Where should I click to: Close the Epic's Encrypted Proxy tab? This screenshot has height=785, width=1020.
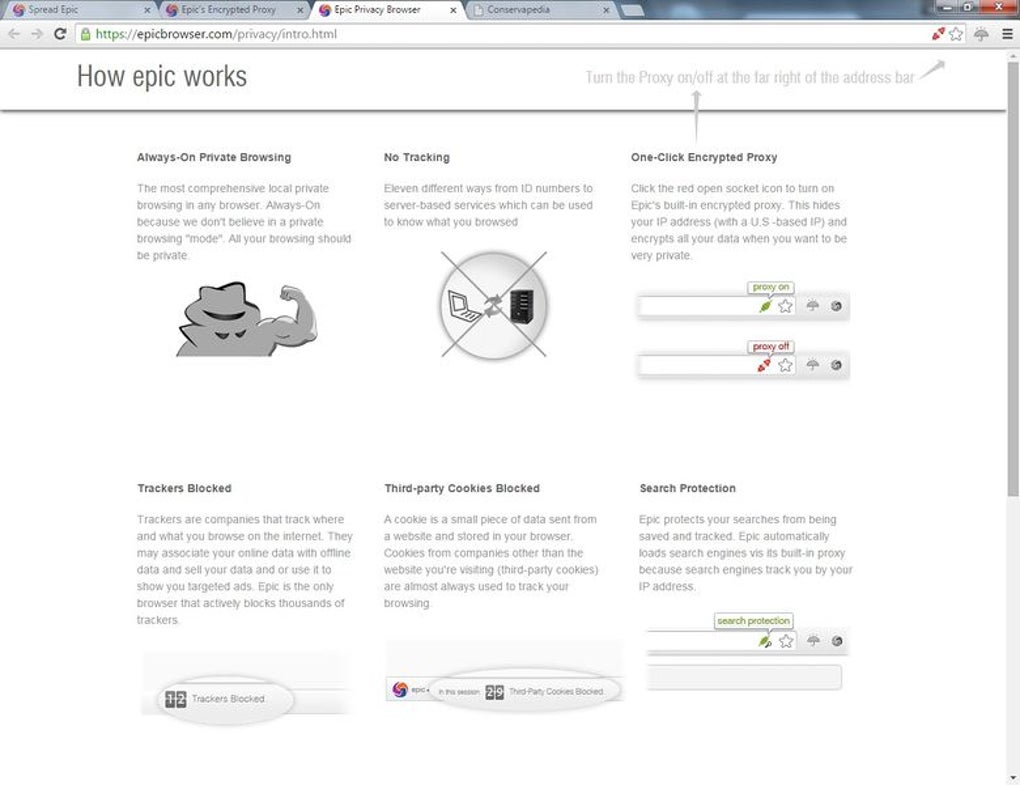click(300, 10)
